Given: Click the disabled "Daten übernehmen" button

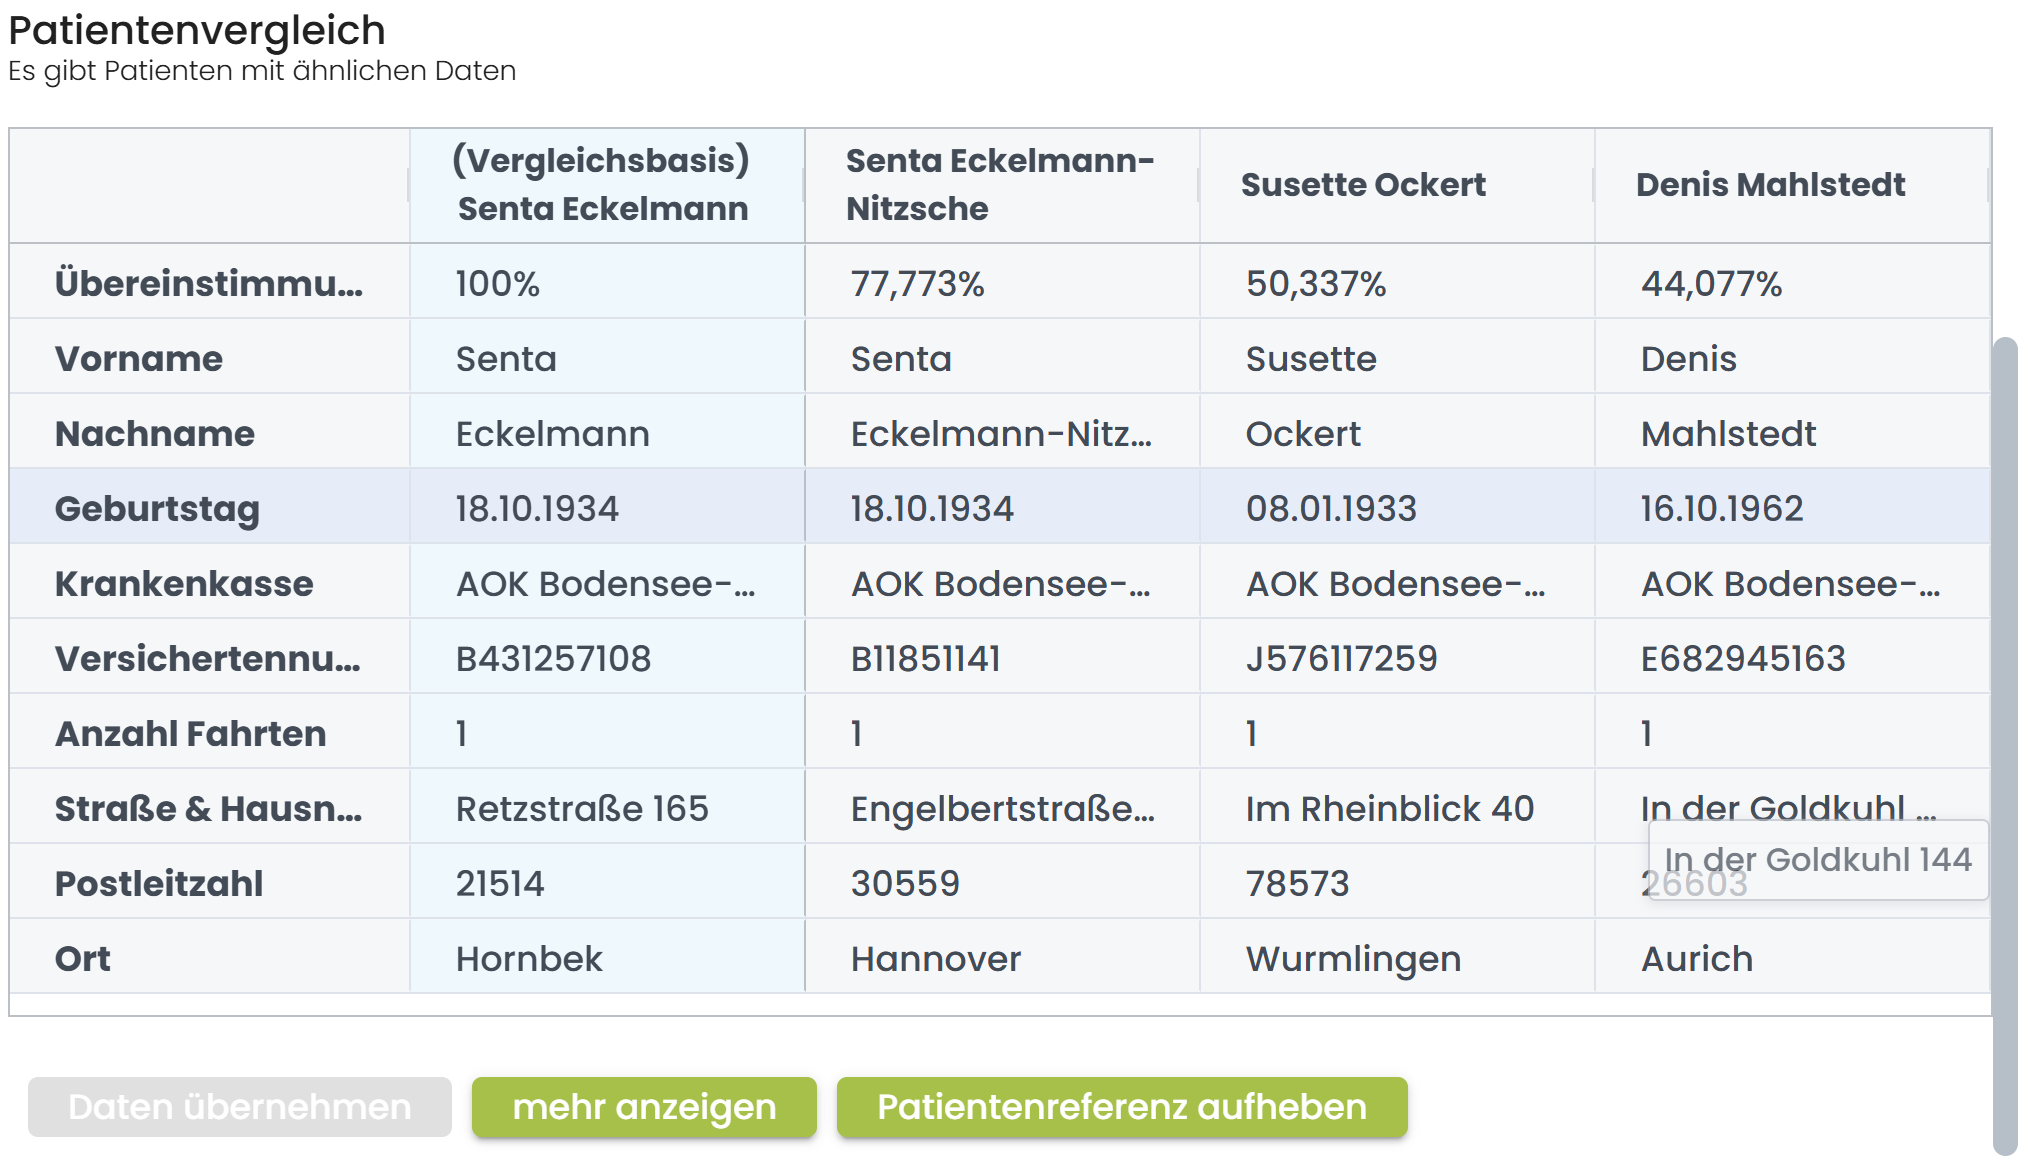Looking at the screenshot, I should [238, 1107].
